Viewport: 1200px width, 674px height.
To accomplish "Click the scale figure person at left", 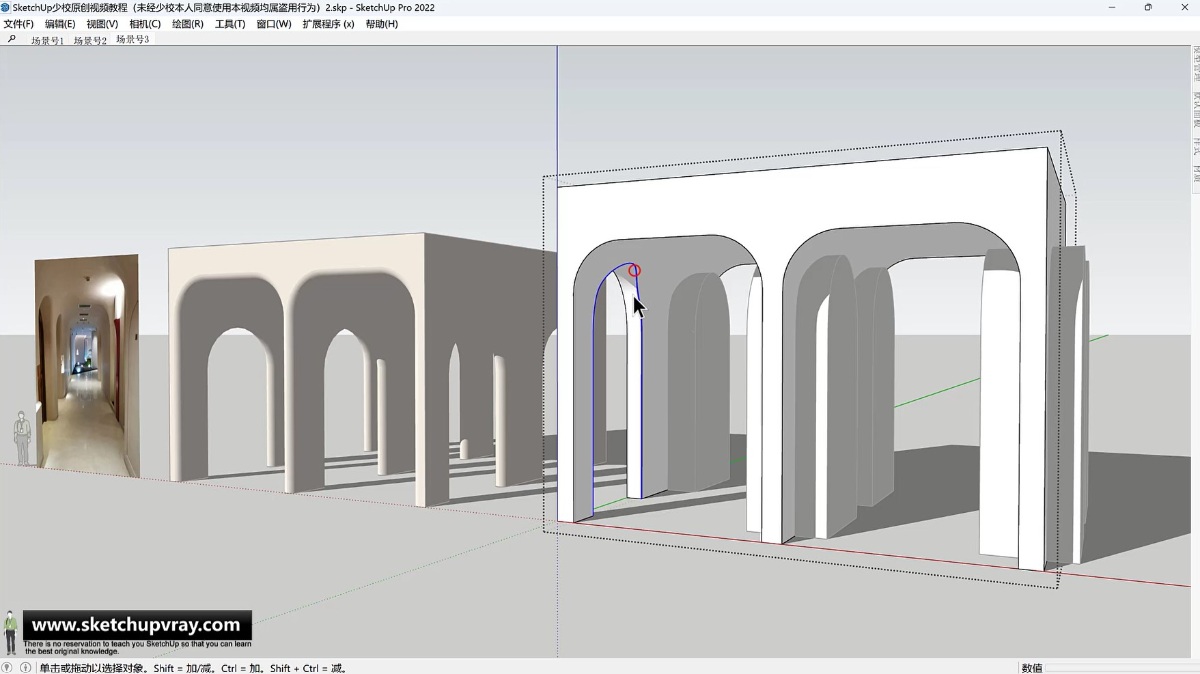I will click(21, 438).
